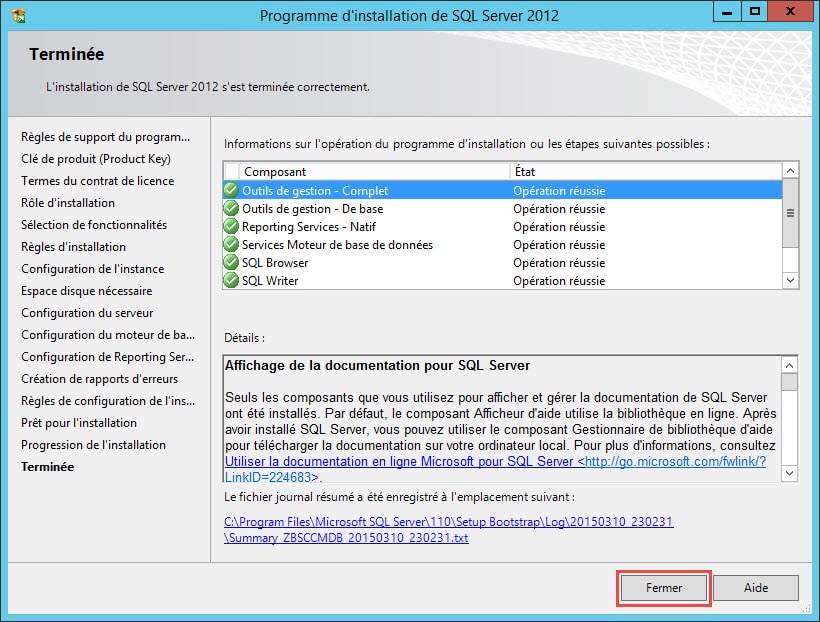This screenshot has height=622, width=820.
Task: Click step 'Configuration de Reporting Ser...'
Action: click(108, 357)
